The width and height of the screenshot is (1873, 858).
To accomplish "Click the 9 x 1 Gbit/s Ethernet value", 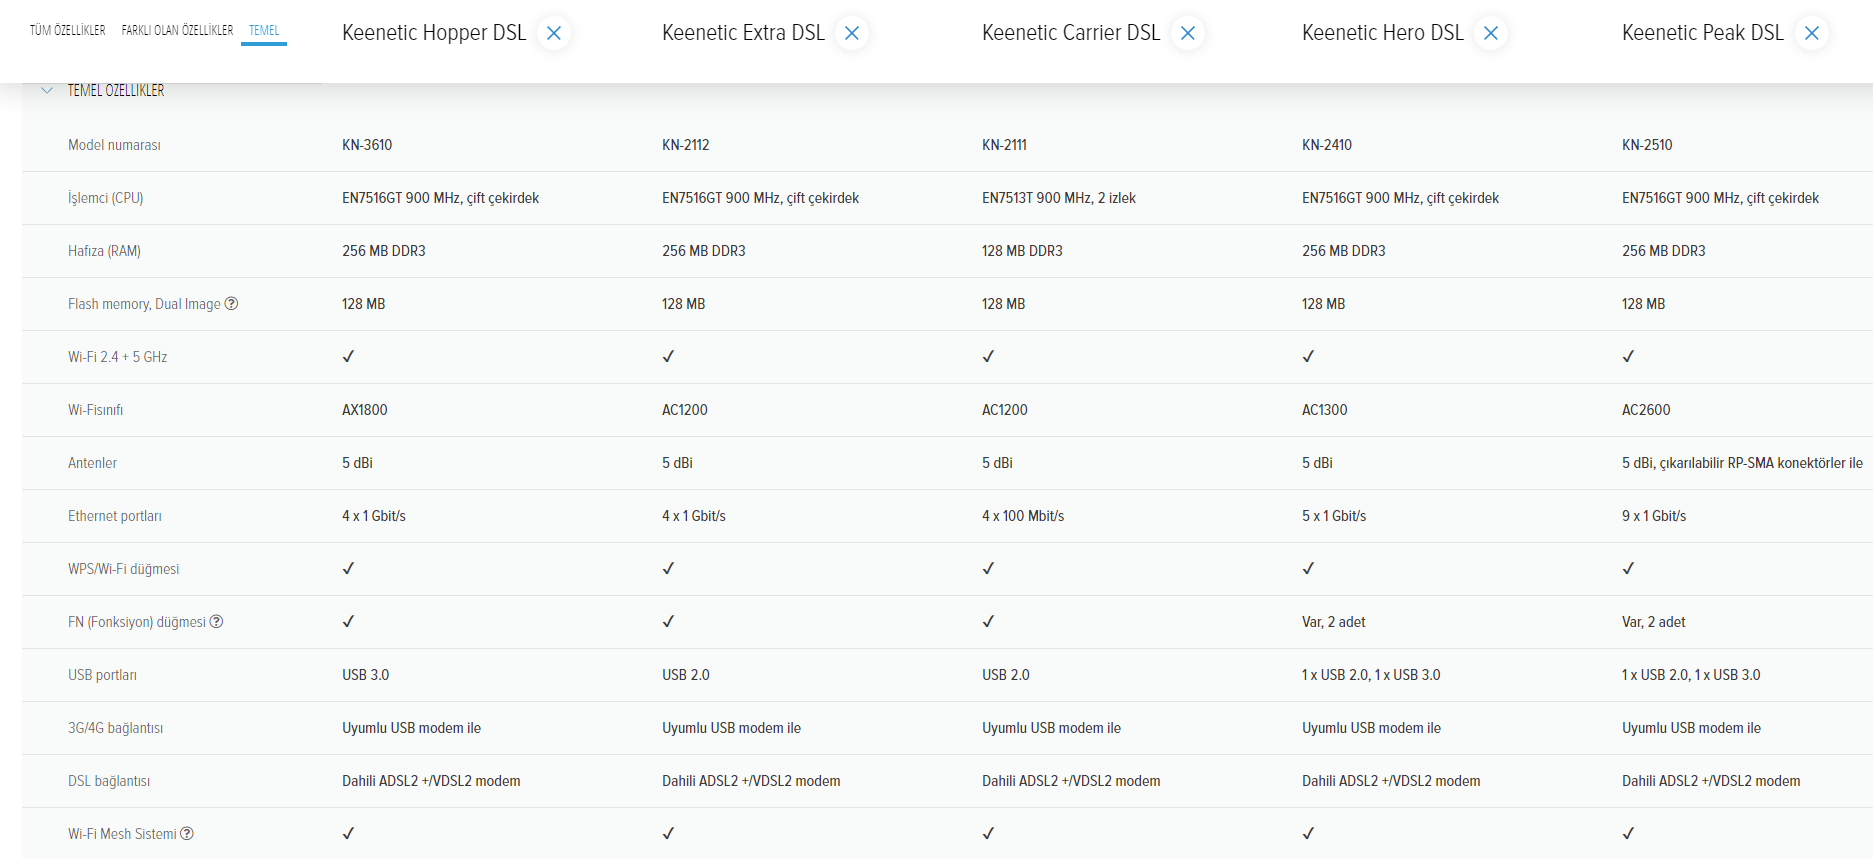I will pos(1654,516).
